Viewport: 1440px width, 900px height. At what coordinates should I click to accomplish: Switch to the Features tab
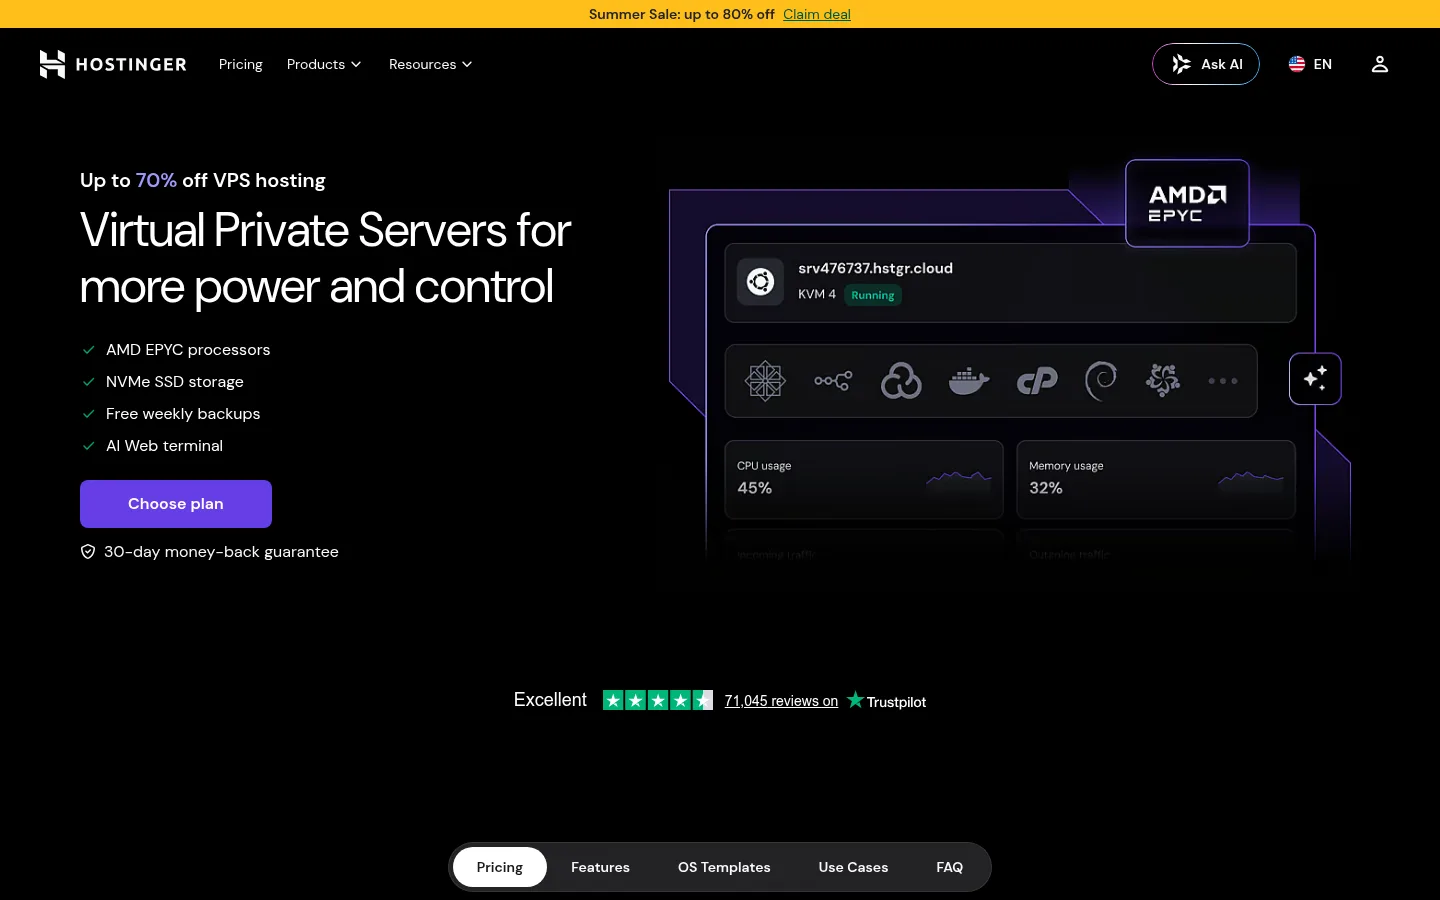coord(600,867)
